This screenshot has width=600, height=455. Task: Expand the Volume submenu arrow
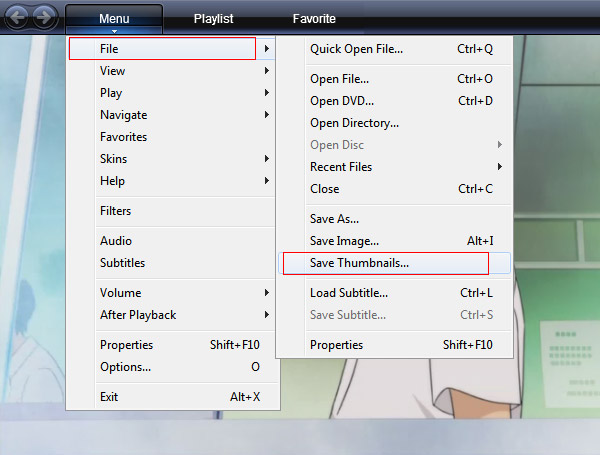(267, 292)
